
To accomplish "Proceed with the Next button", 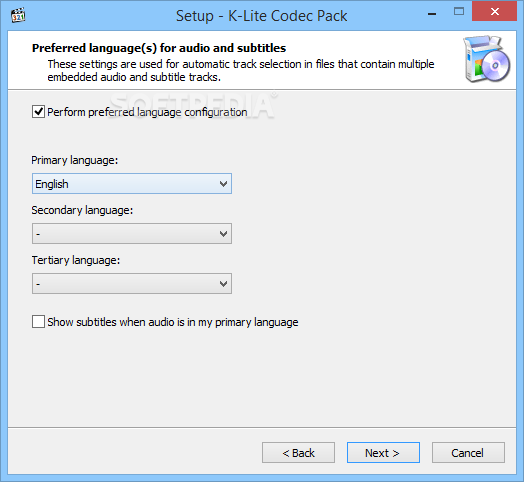I will 383,453.
